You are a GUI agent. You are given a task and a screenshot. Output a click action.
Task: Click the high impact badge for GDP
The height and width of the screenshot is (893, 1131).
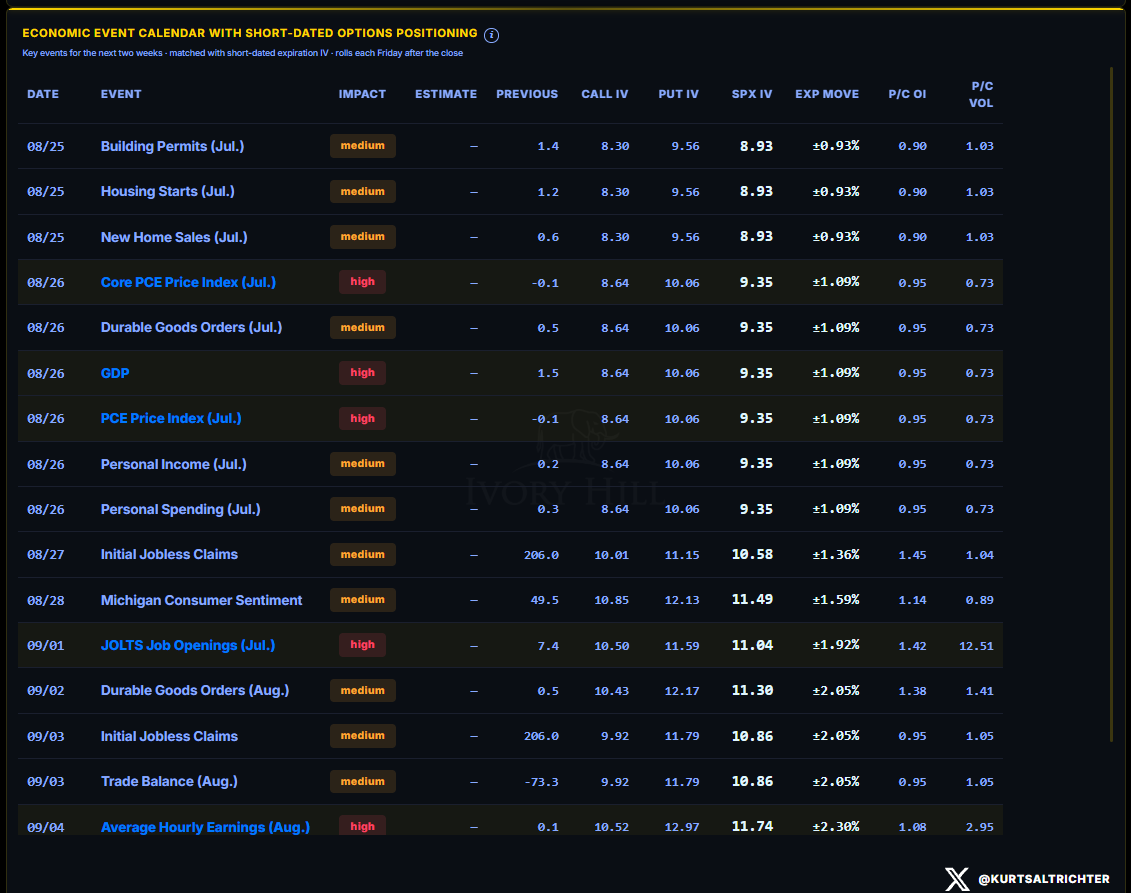(x=362, y=373)
